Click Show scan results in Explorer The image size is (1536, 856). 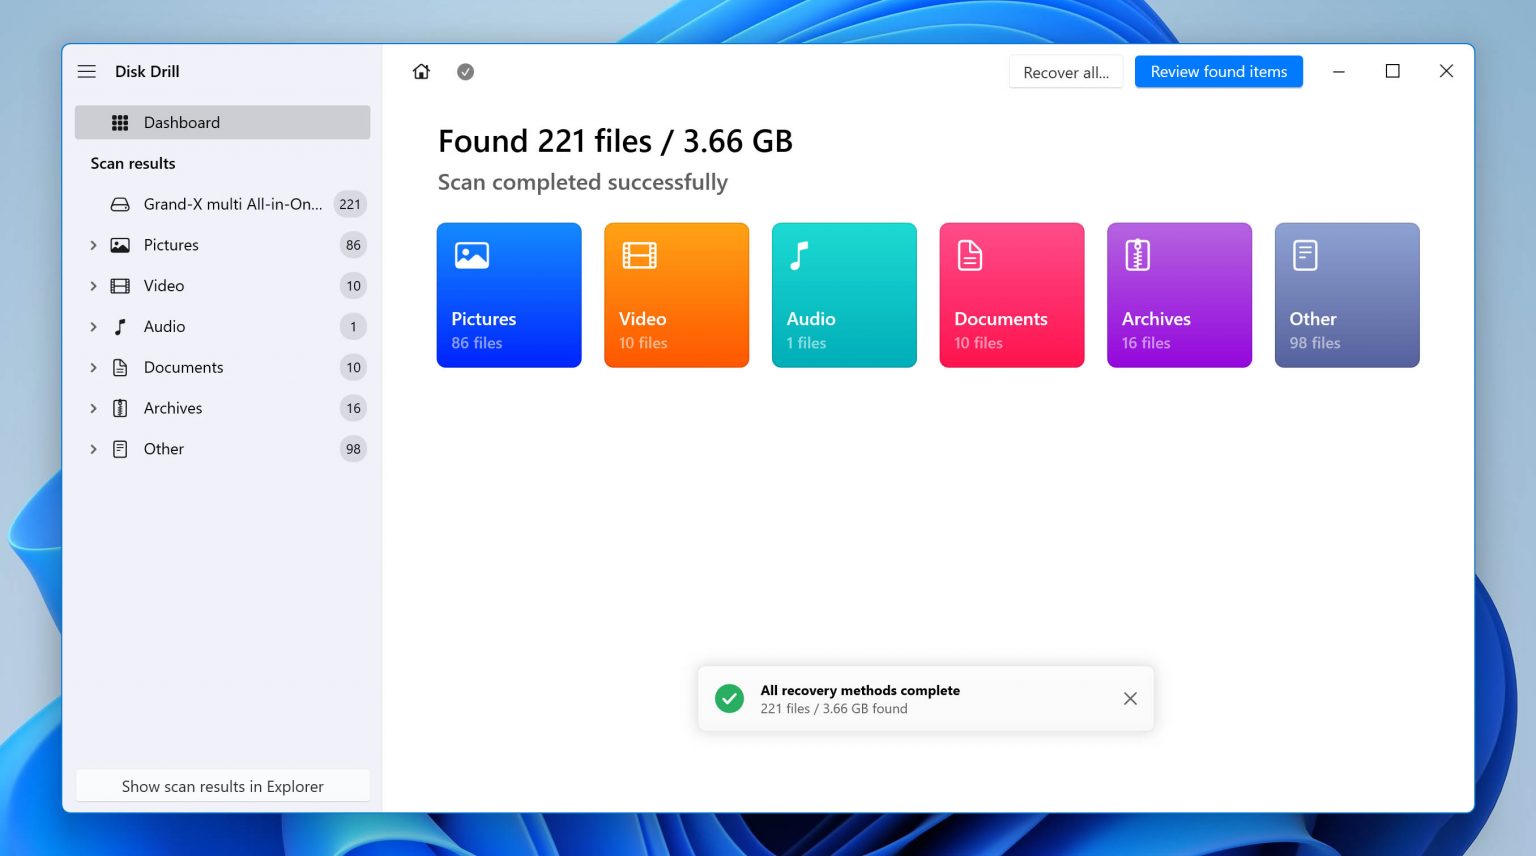[222, 786]
